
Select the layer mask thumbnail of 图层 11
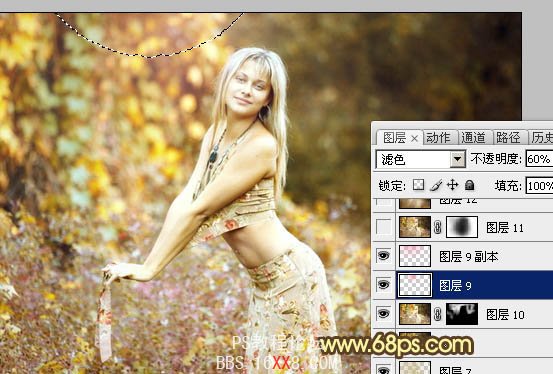coord(462,227)
